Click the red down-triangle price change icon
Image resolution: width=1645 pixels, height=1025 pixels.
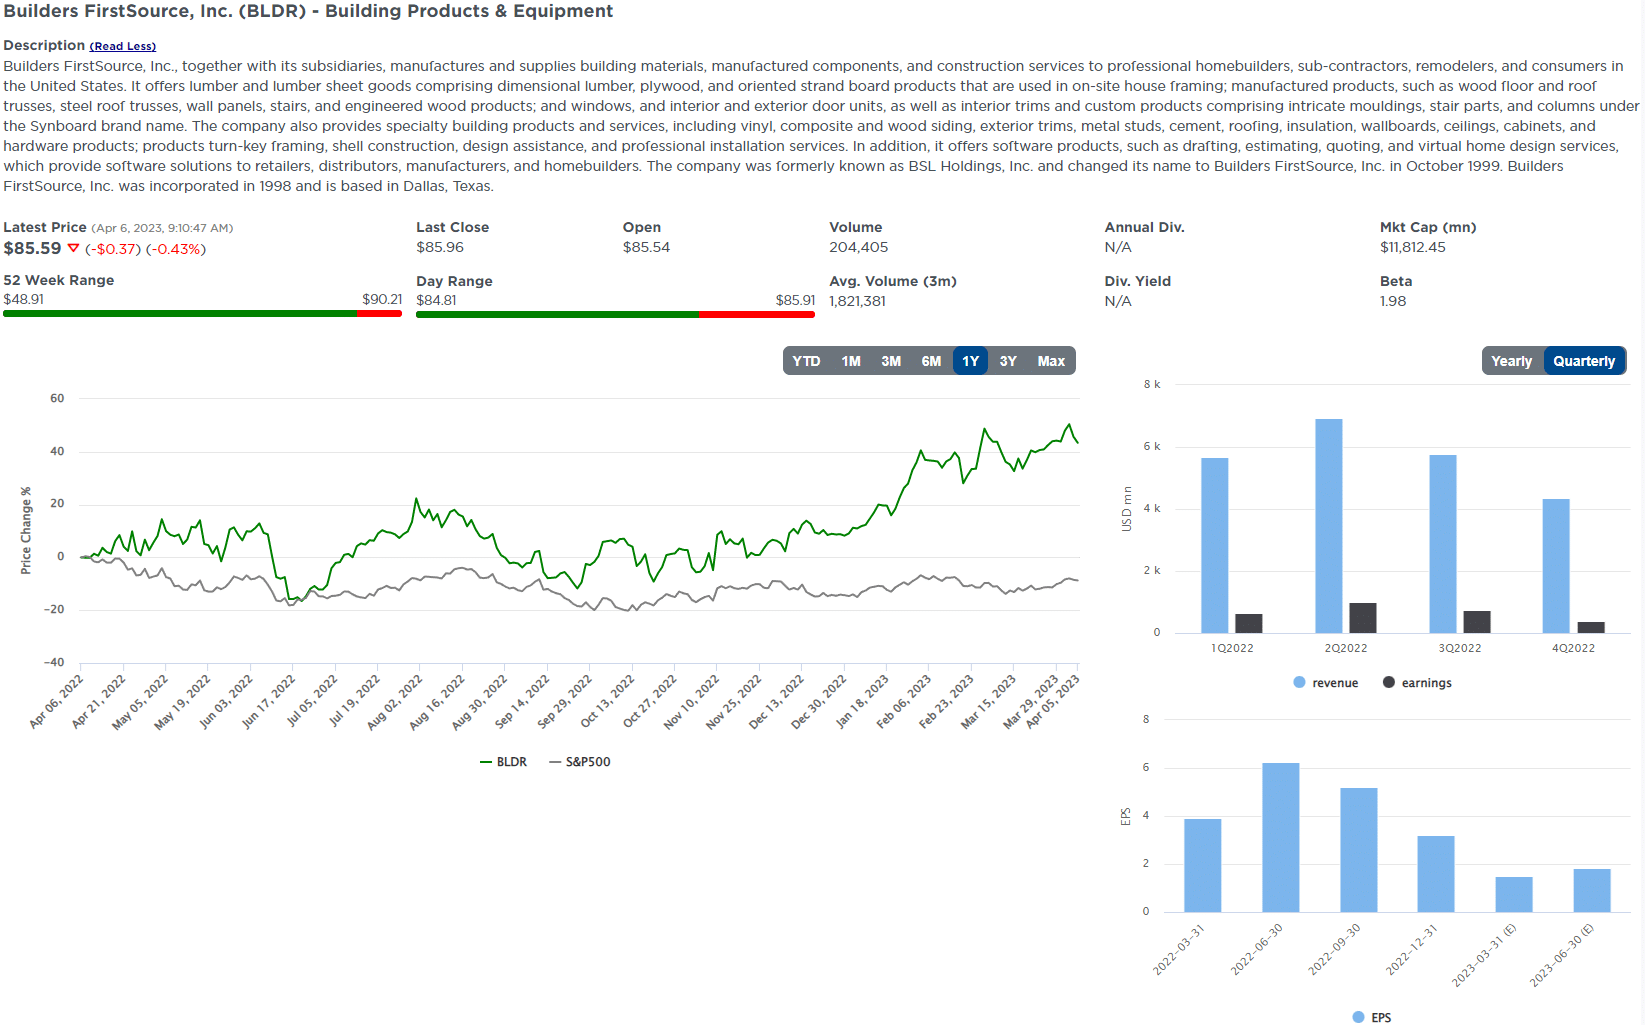coord(73,248)
